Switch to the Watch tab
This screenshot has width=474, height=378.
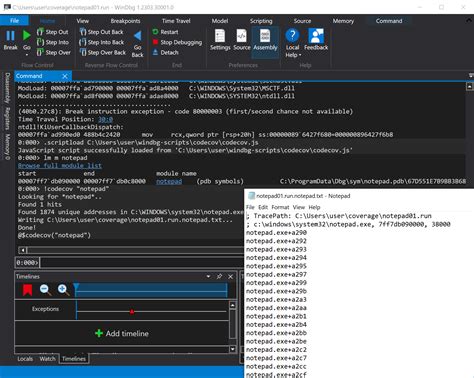pyautogui.click(x=47, y=359)
